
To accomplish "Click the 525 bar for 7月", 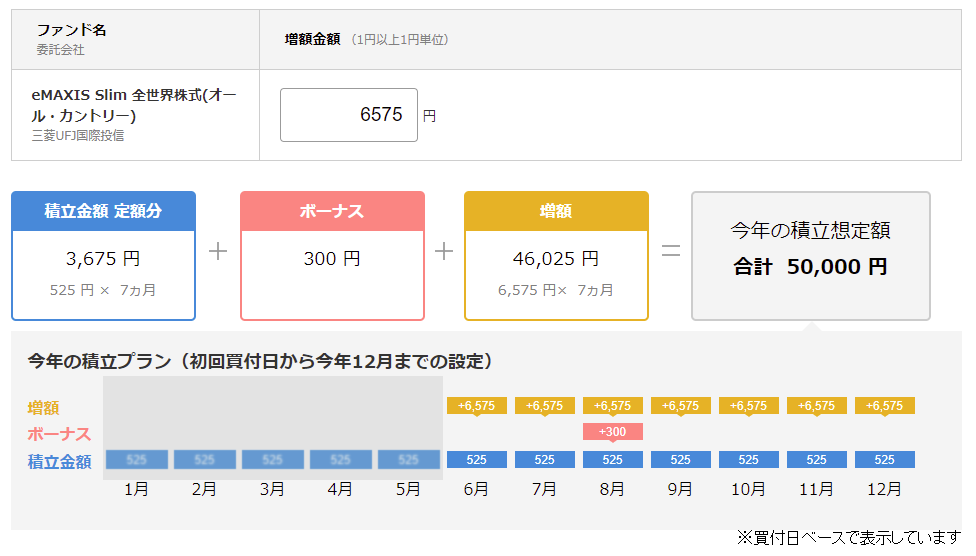I will pos(545,459).
